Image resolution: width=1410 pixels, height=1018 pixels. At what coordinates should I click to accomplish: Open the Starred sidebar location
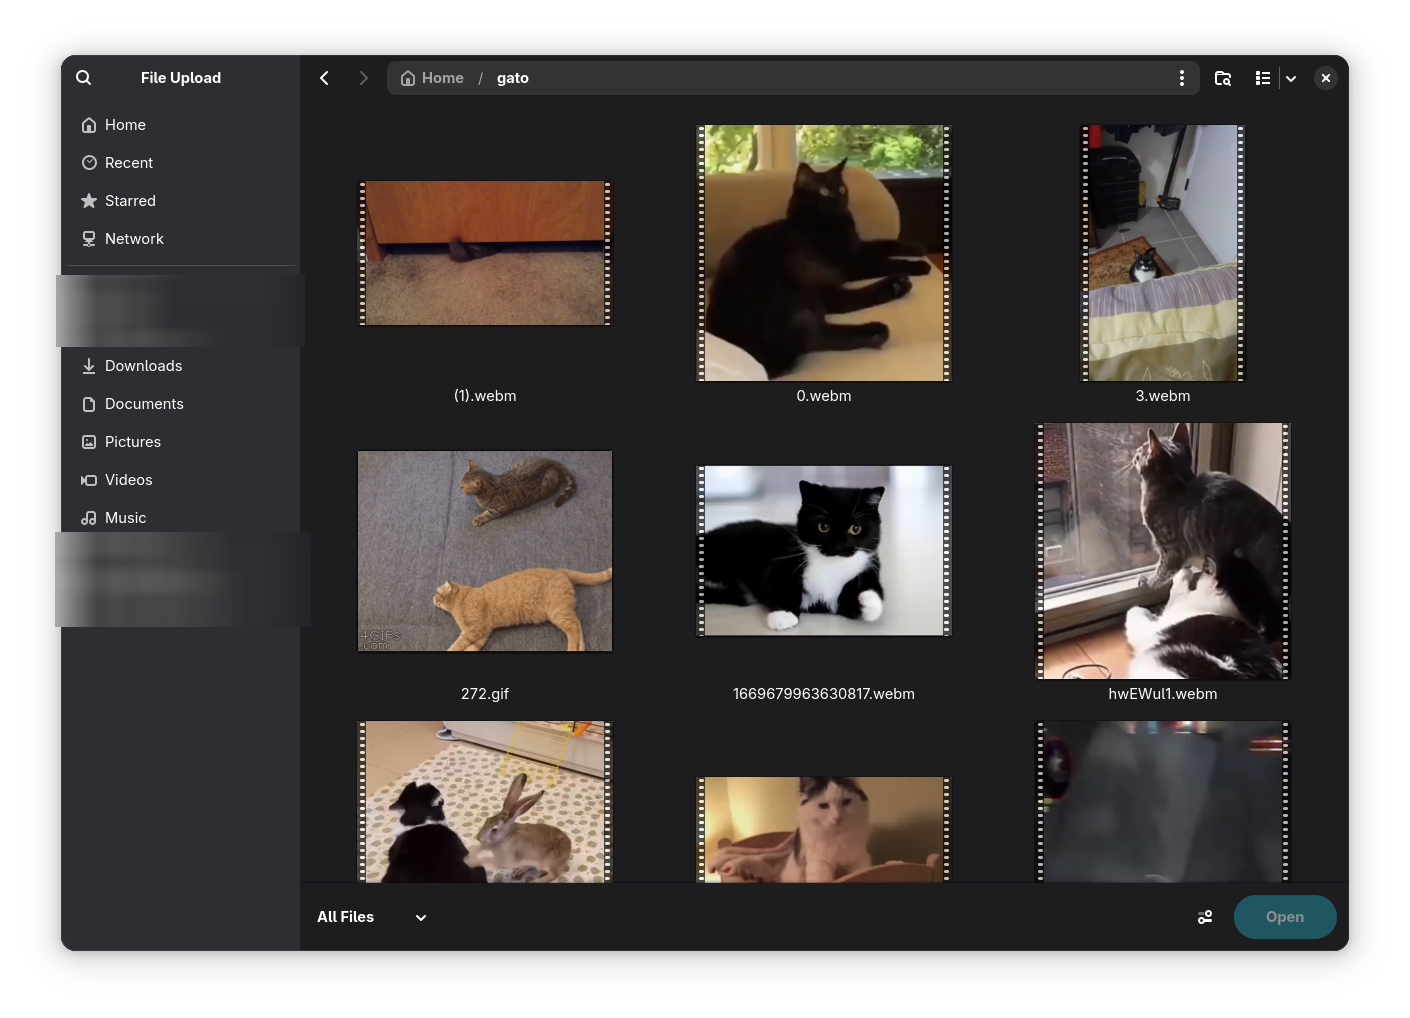click(180, 201)
